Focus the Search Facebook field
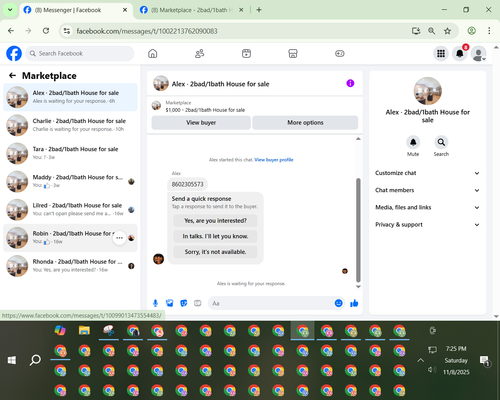500x400 pixels. click(x=80, y=53)
